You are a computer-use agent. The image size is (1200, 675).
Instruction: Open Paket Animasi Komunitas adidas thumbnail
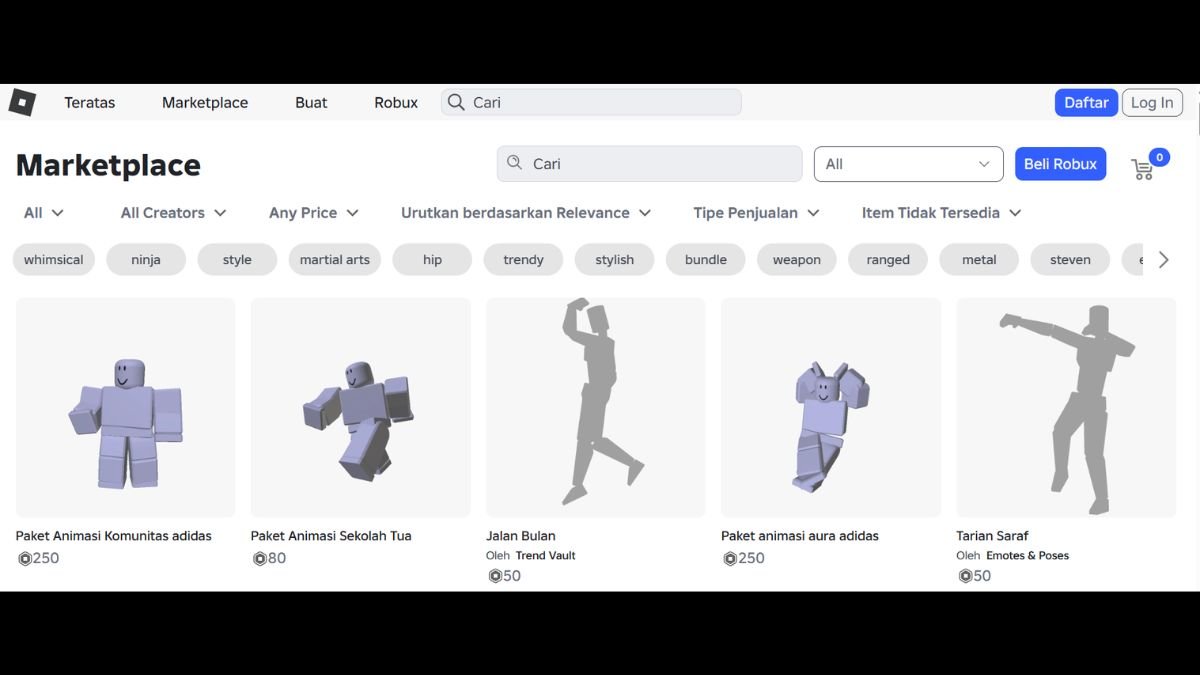(125, 407)
